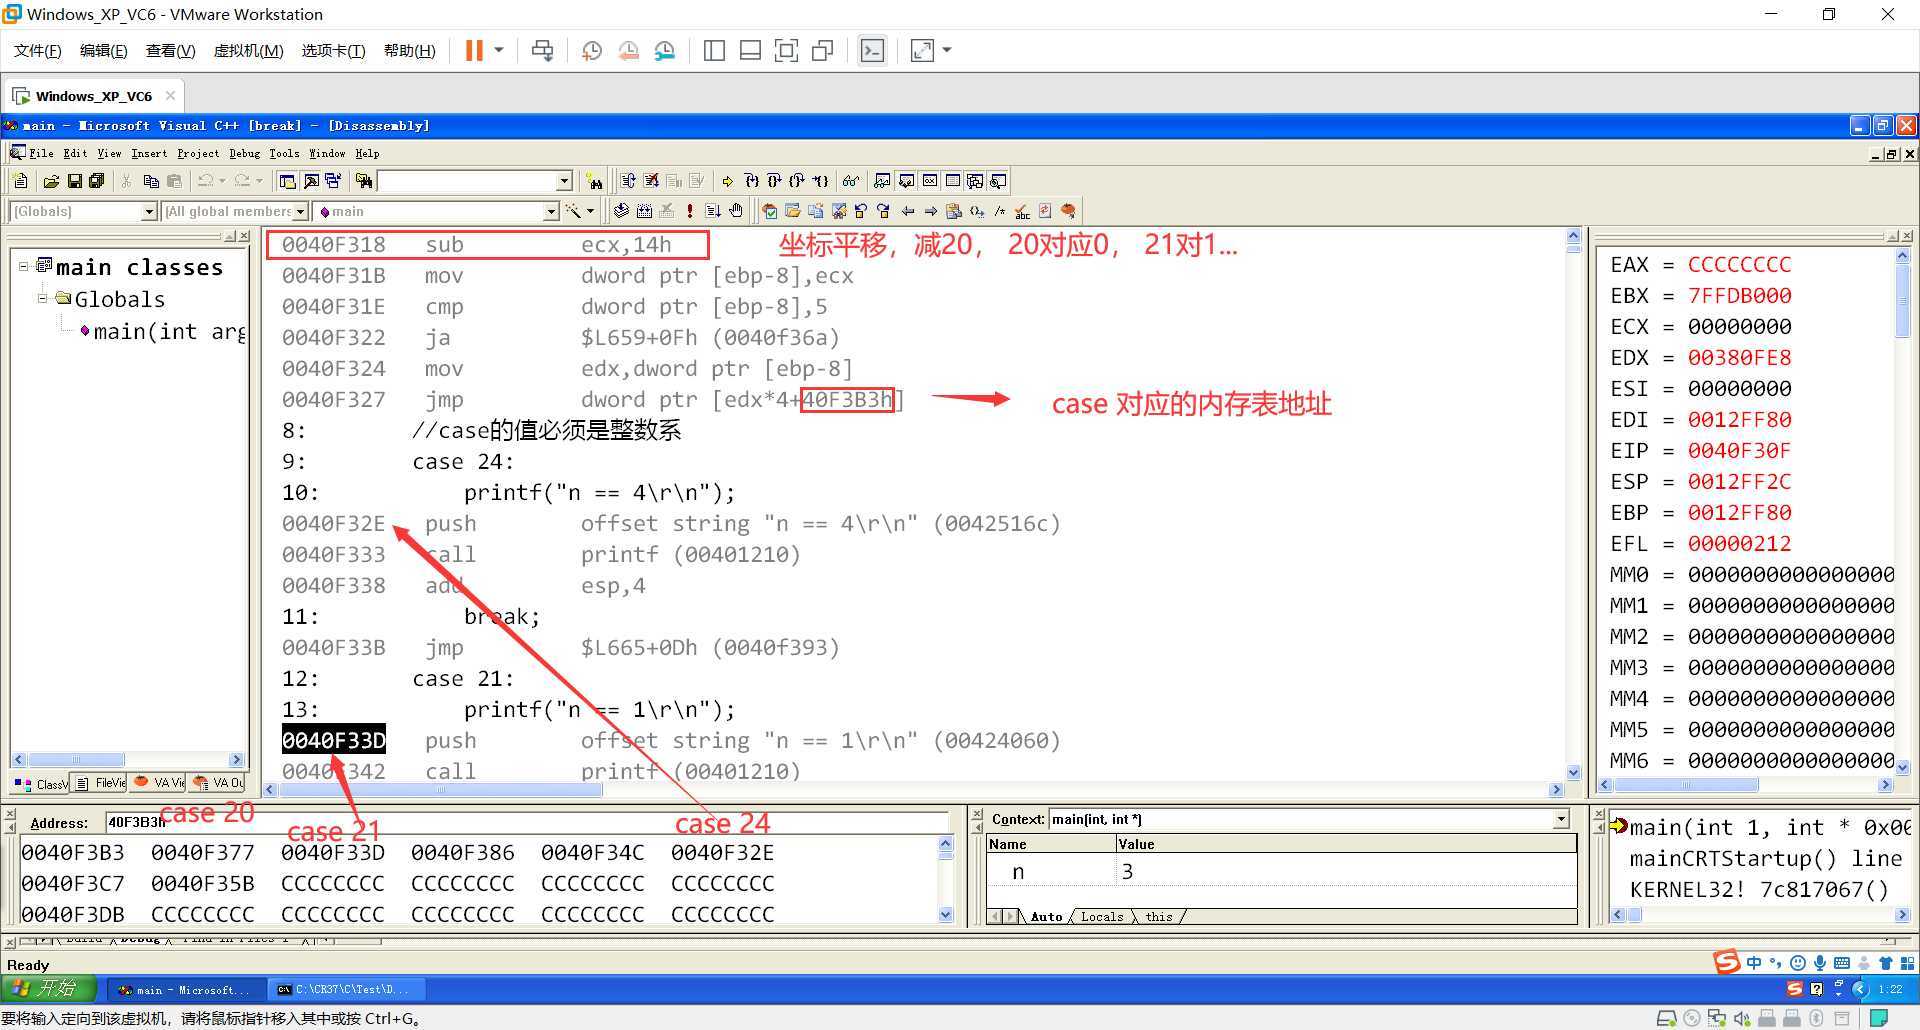Open the C:\CR37\C\Test taskbar console window
The width and height of the screenshot is (1920, 1030).
point(347,989)
